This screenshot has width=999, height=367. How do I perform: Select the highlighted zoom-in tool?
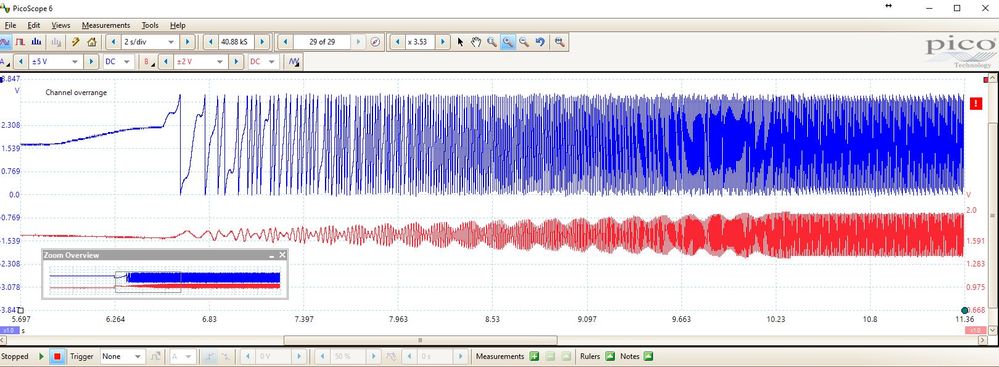pyautogui.click(x=508, y=42)
